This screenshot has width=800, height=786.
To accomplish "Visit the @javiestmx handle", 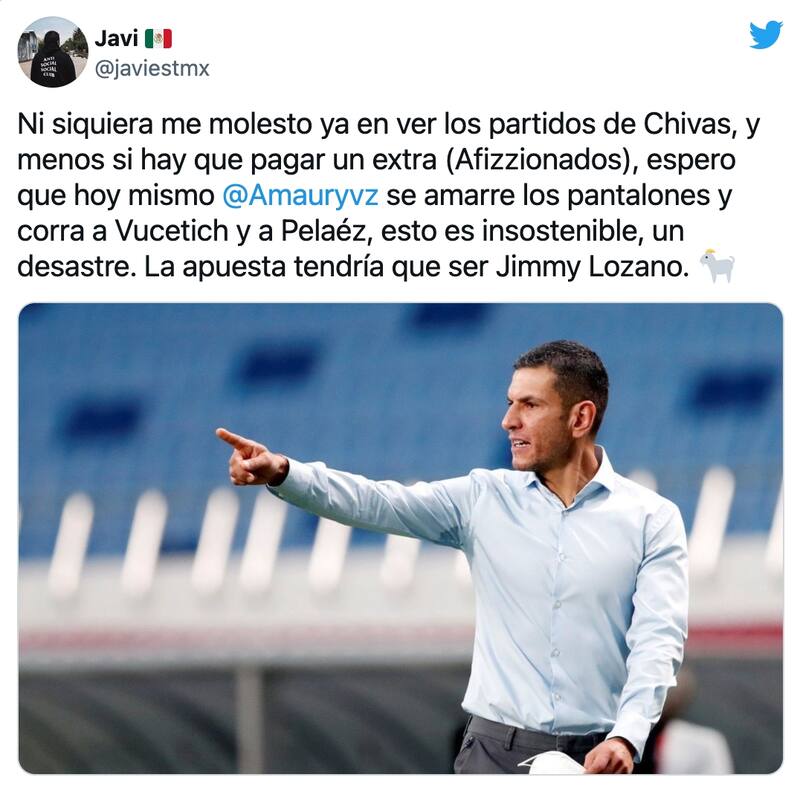I will (152, 68).
